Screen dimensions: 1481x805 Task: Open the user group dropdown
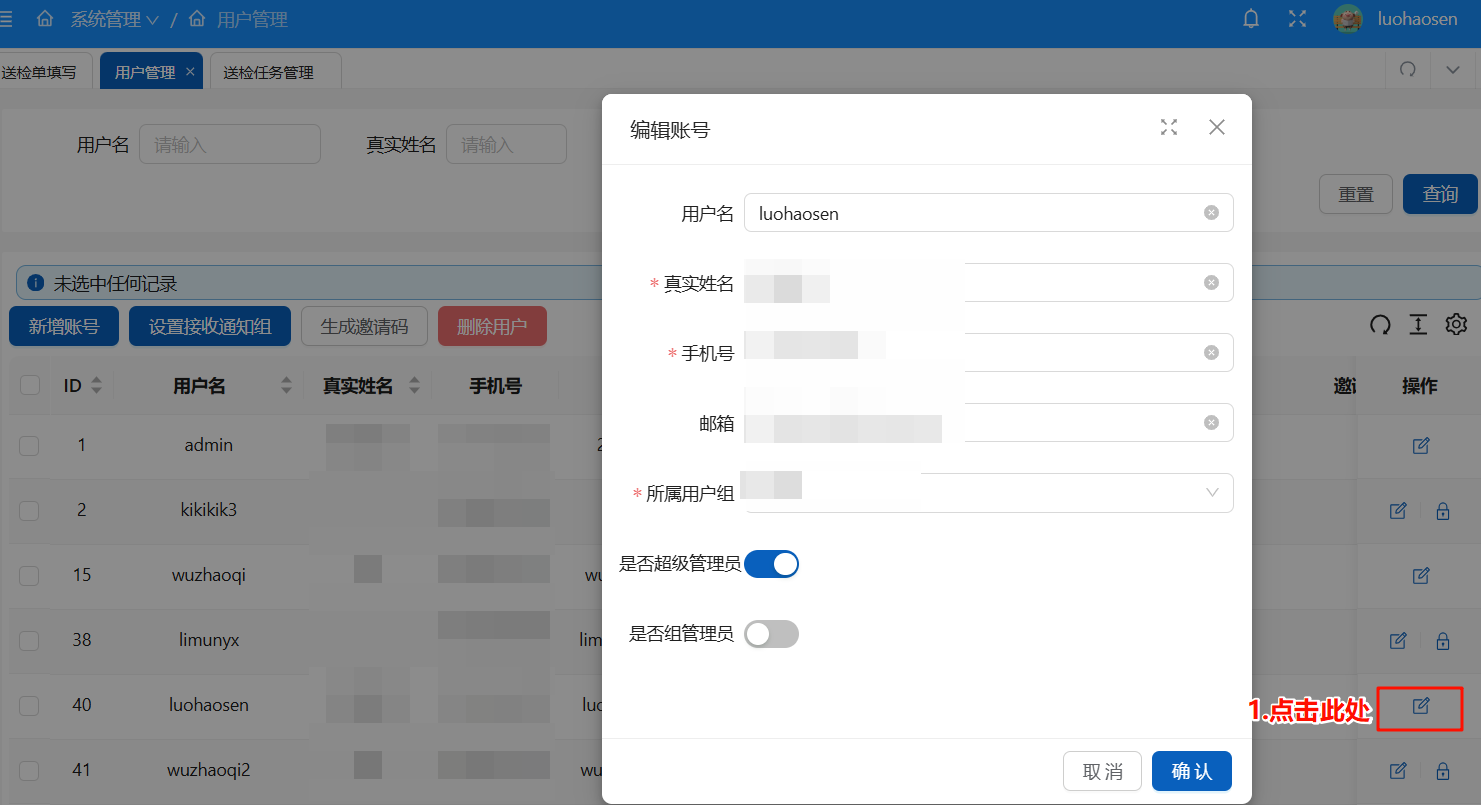(988, 493)
